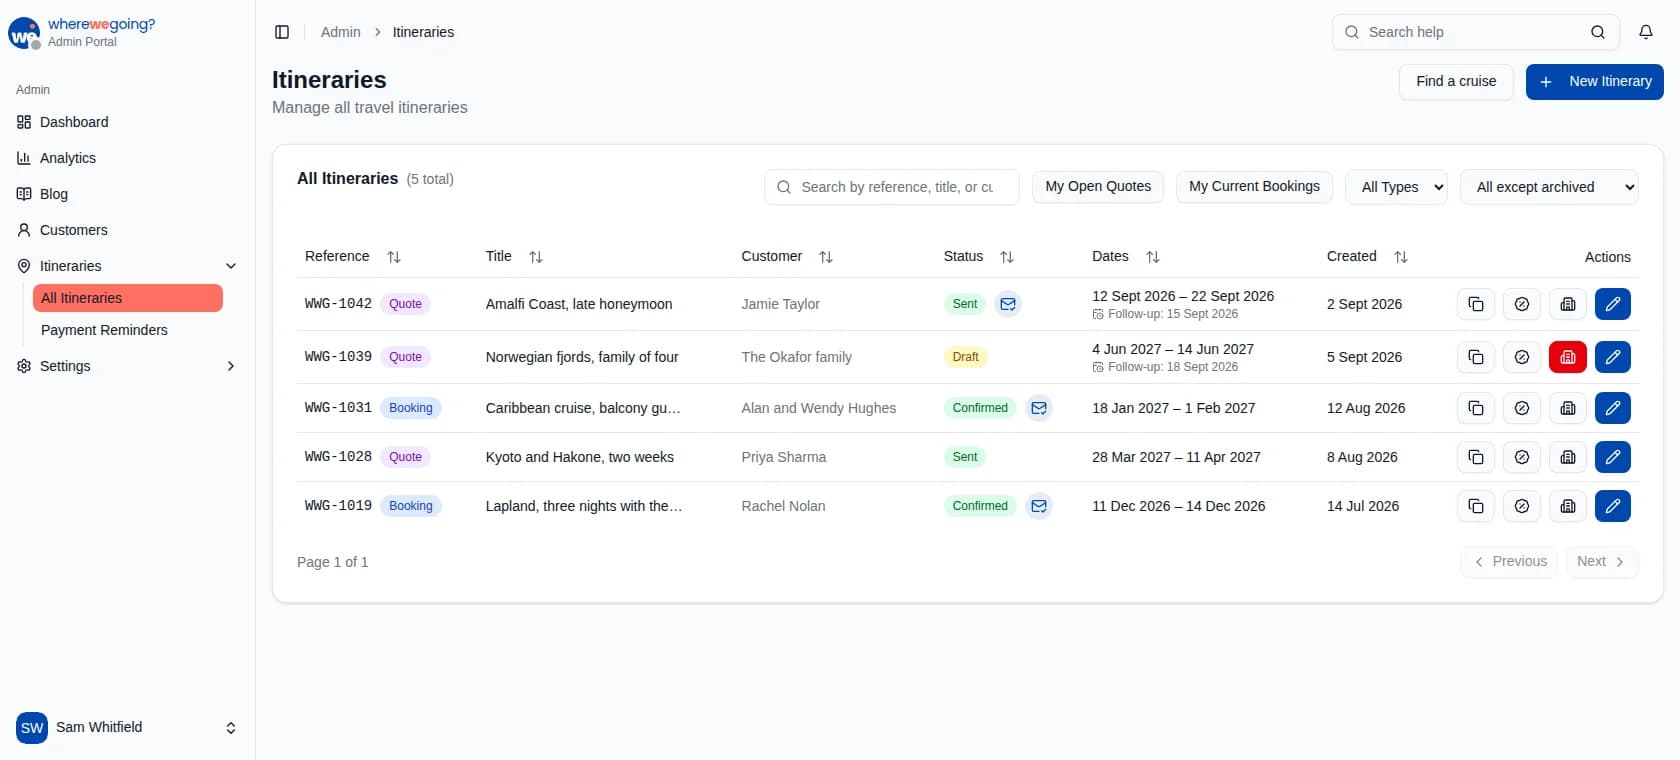This screenshot has width=1680, height=760.
Task: Open Sam Whitfield account menu
Action: point(127,728)
